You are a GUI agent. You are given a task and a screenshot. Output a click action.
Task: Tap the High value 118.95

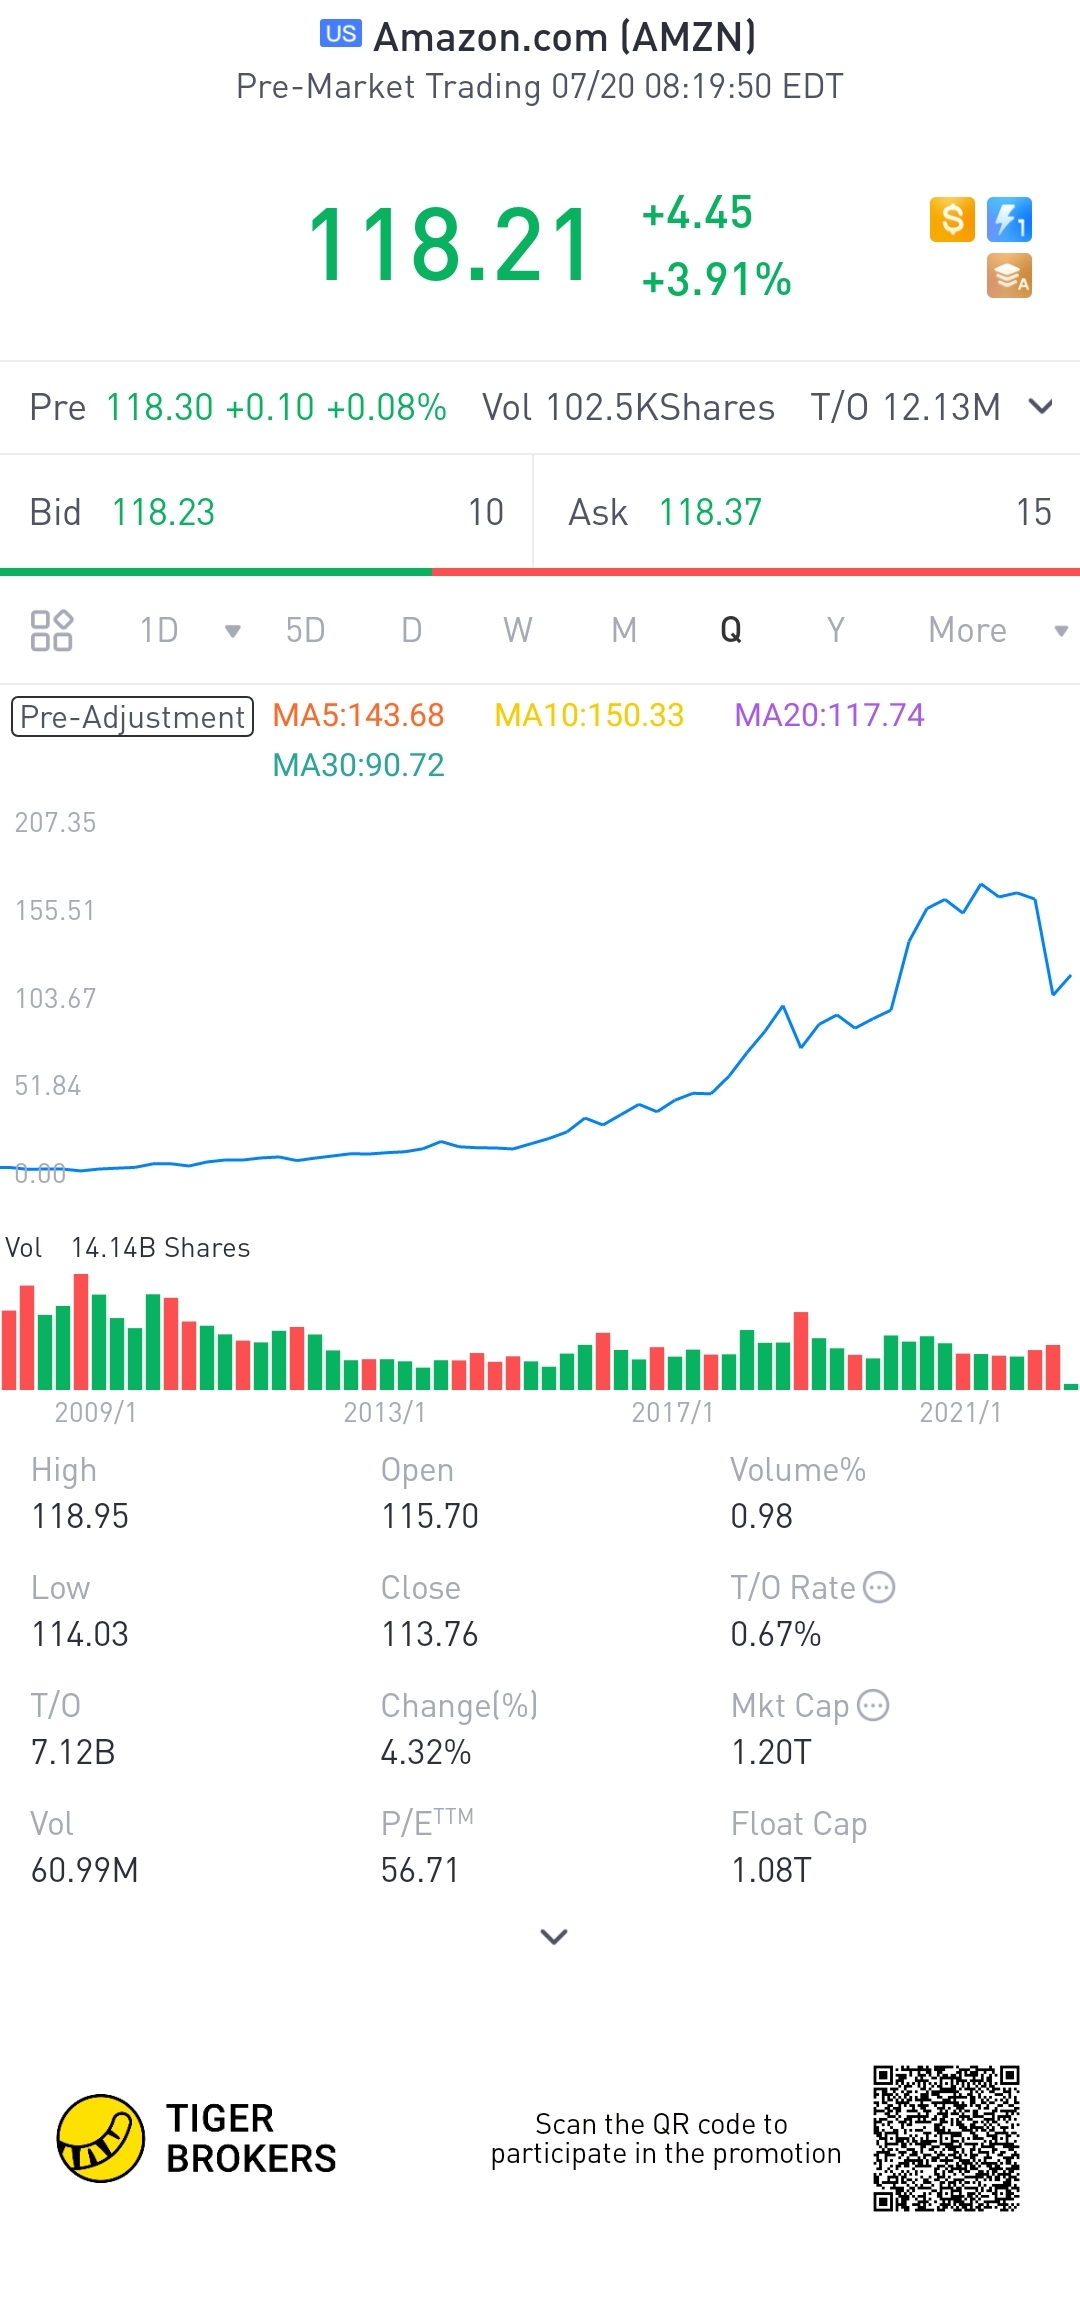click(80, 1516)
